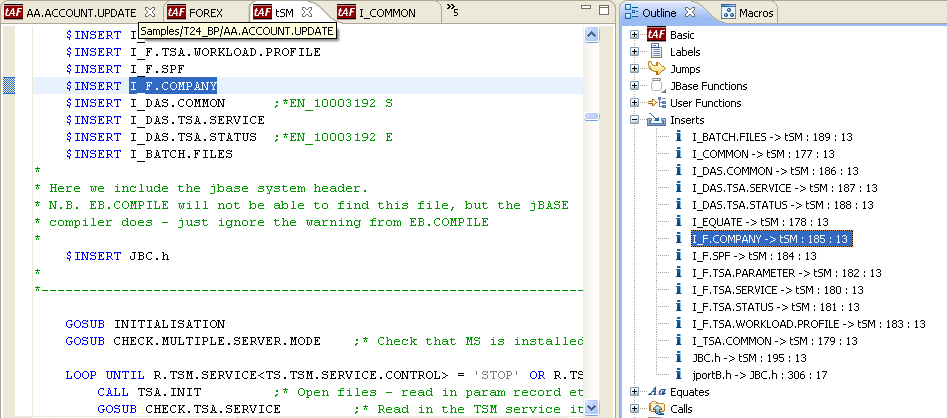Expand the Basic node in Outline
Viewport: 947px width, 418px height.
tap(635, 35)
